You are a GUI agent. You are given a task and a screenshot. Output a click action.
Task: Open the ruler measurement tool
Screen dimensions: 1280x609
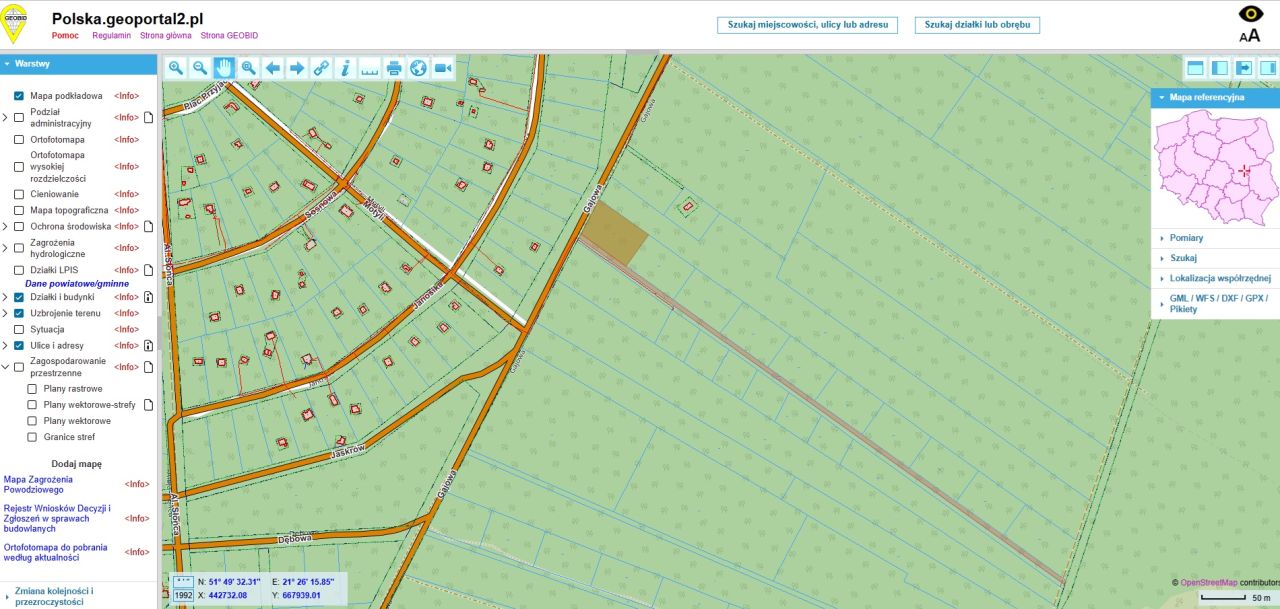click(x=370, y=68)
